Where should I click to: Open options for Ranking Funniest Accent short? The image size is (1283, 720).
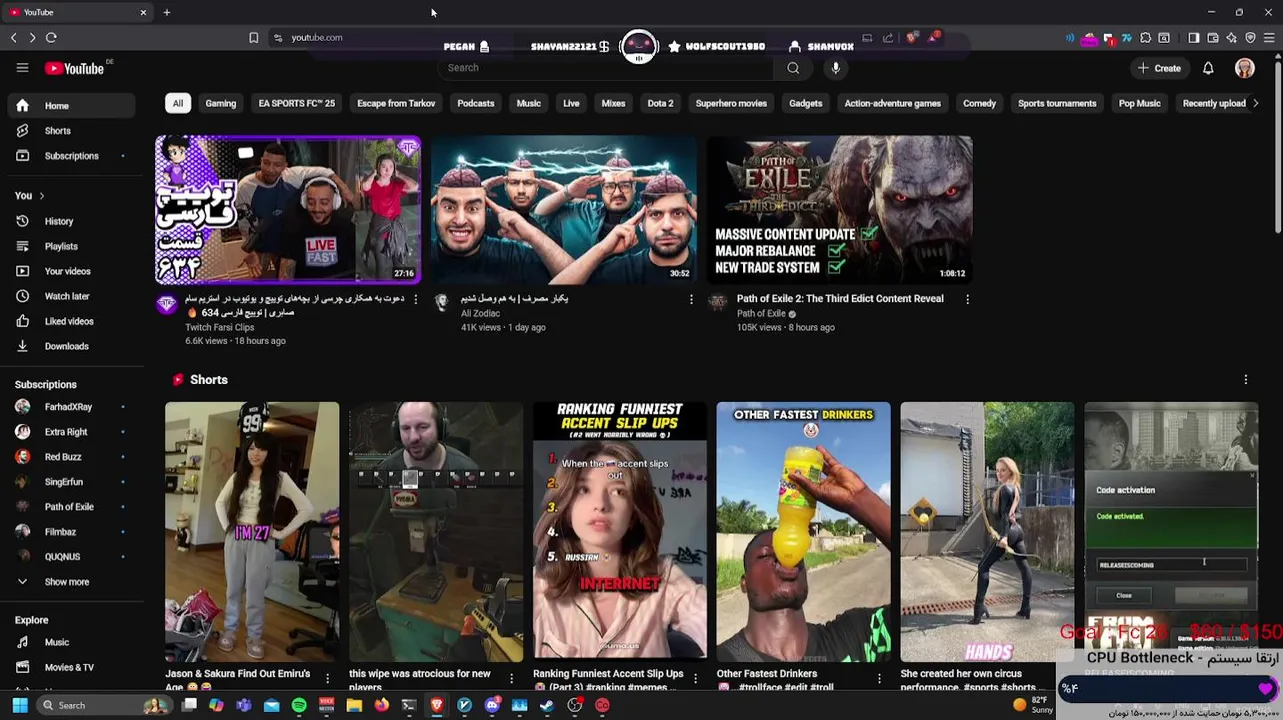coord(695,679)
